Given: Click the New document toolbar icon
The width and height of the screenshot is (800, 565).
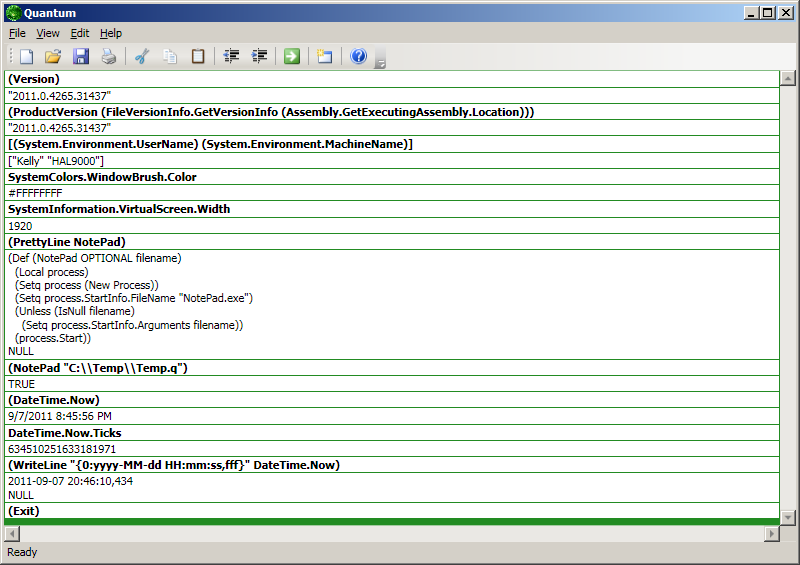Looking at the screenshot, I should (x=27, y=56).
